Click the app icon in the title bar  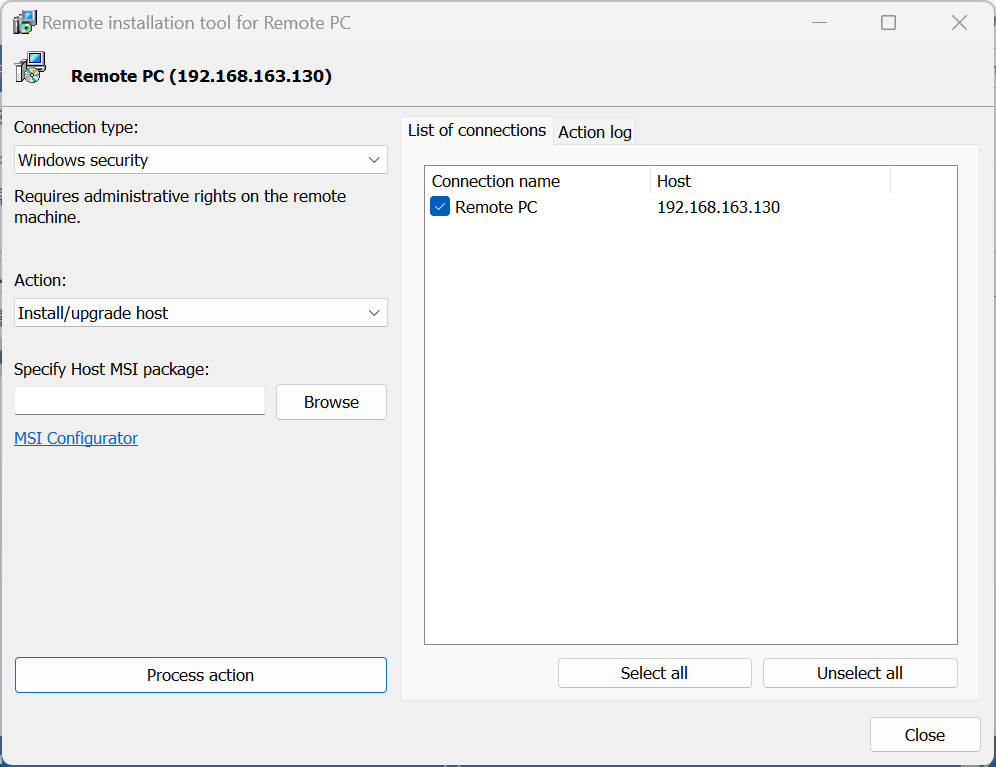click(x=25, y=22)
